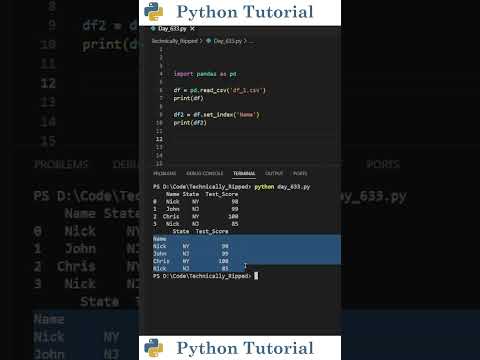Viewport: 480px width, 360px height.
Task: Click the 'import pandas as pd' code line
Action: [x=205, y=74]
